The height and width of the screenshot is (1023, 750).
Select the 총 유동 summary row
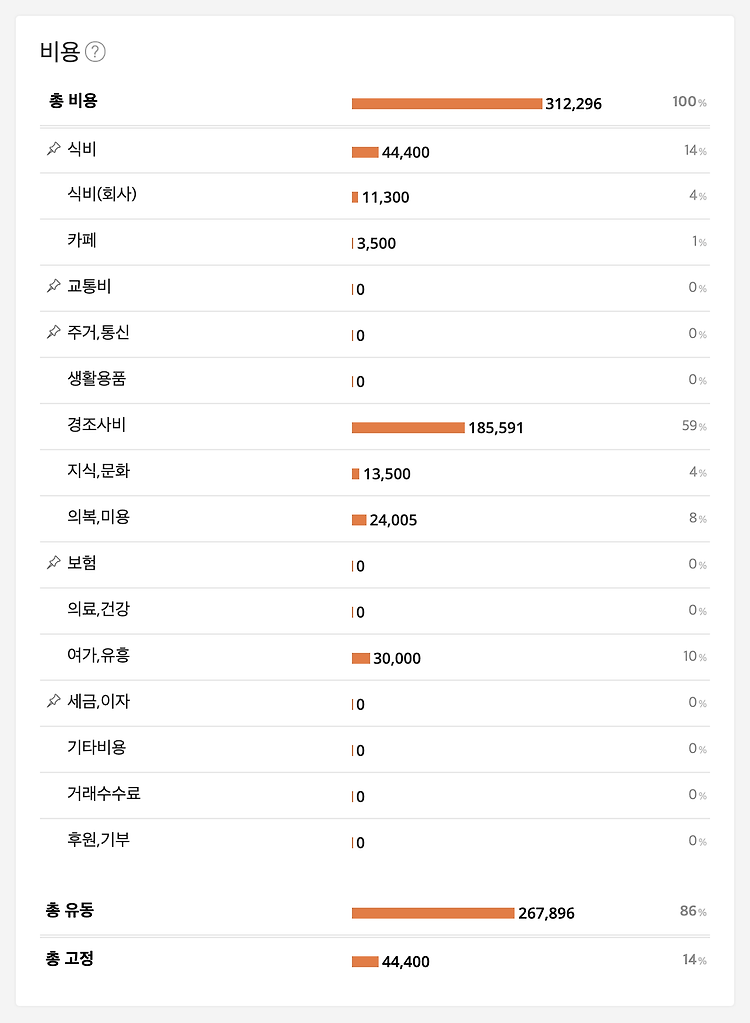click(375, 911)
